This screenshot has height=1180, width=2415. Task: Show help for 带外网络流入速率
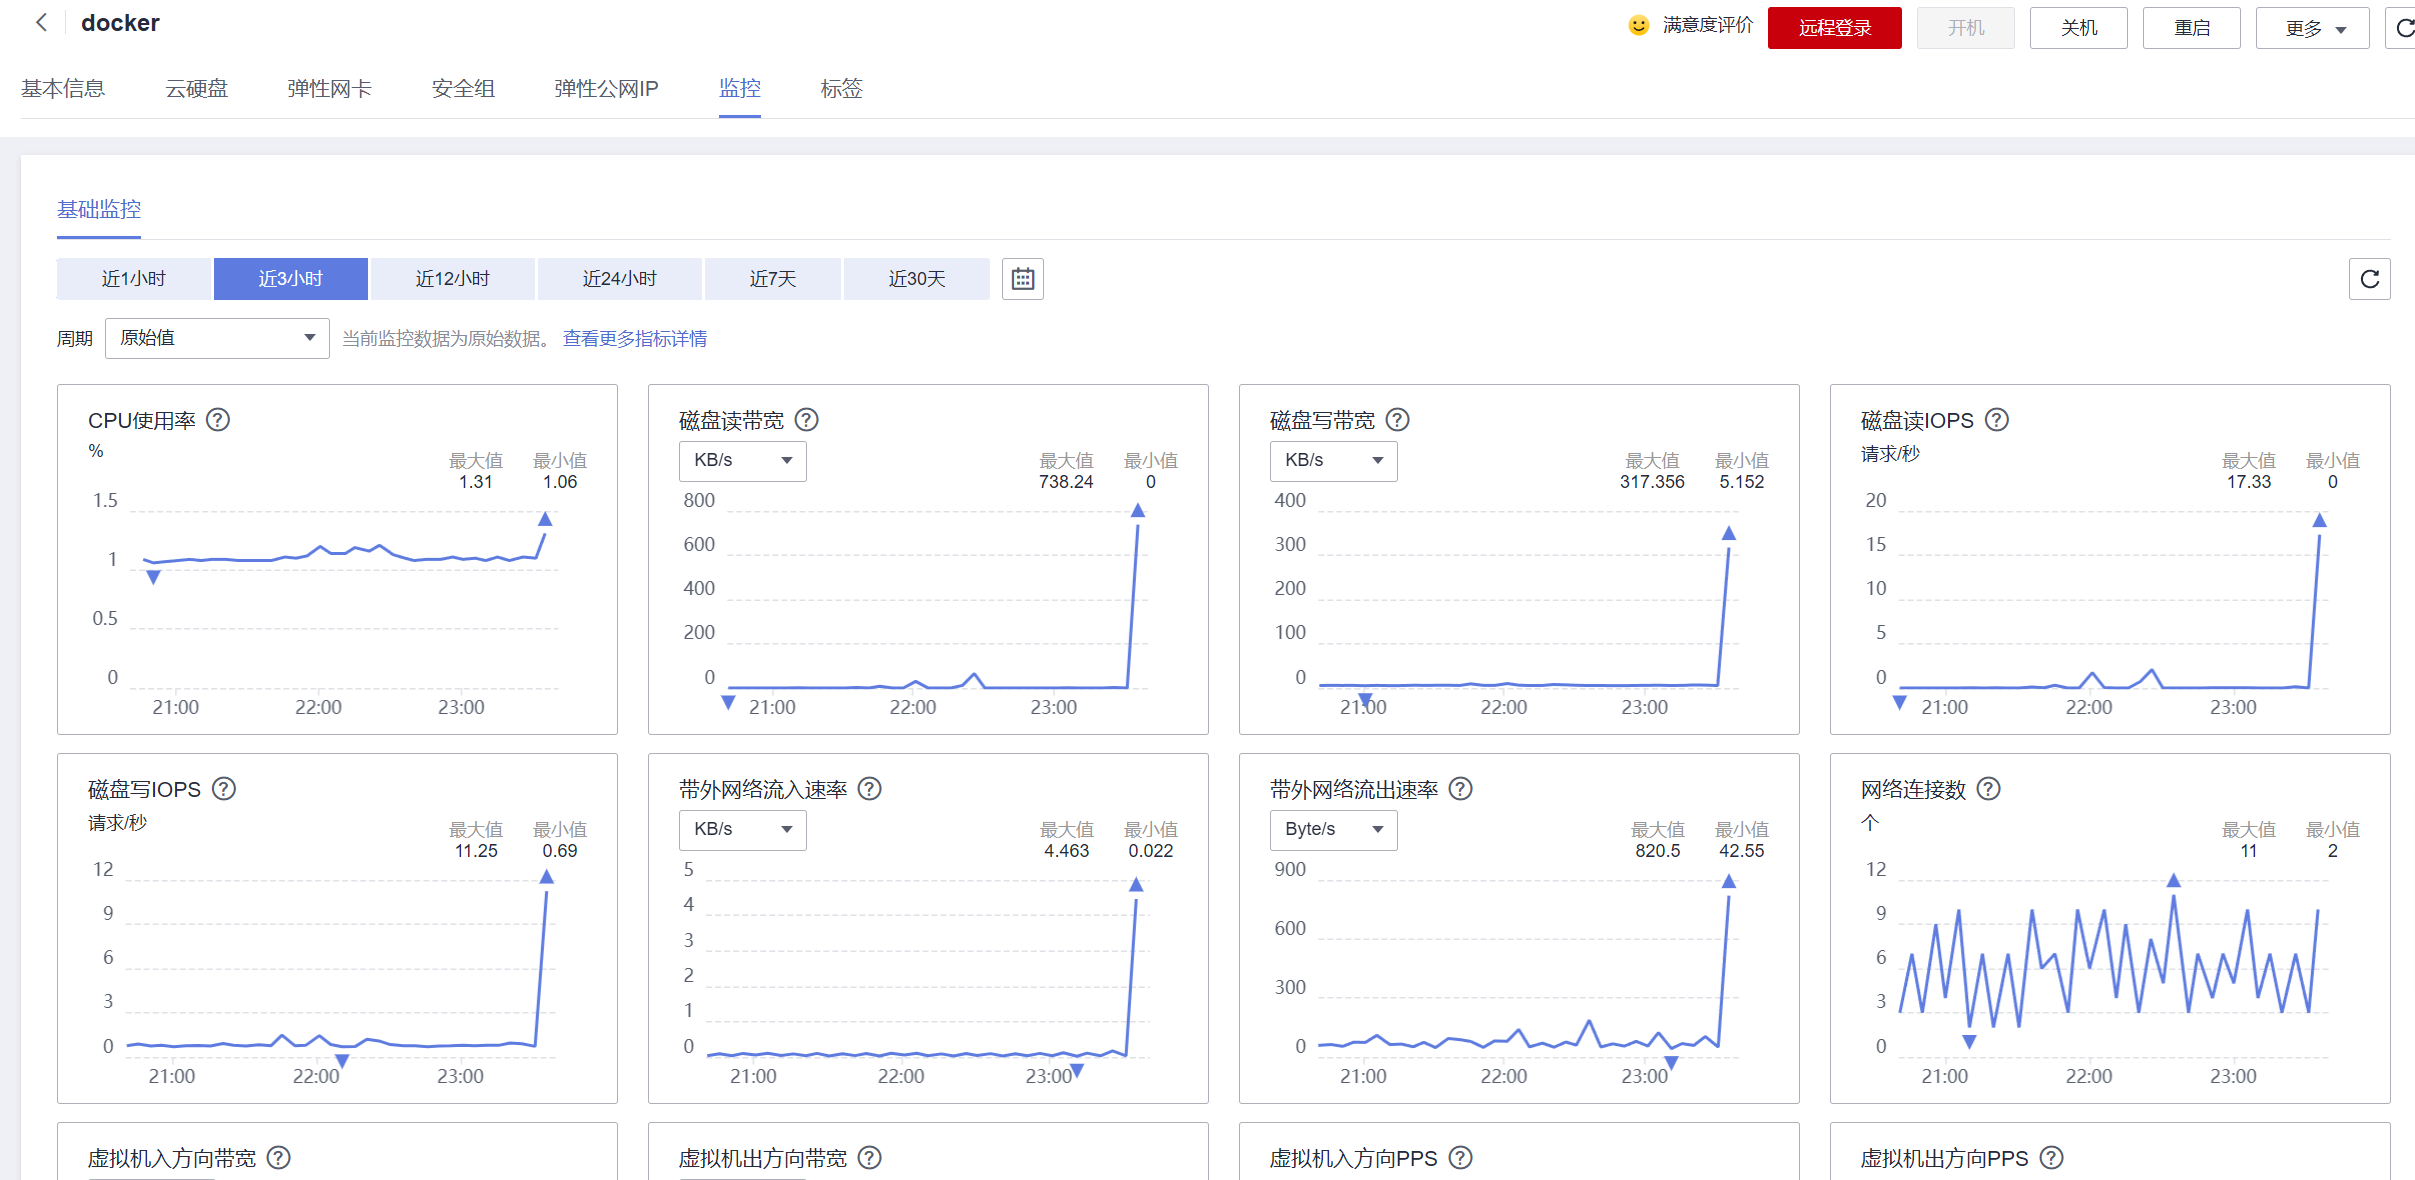pos(870,789)
